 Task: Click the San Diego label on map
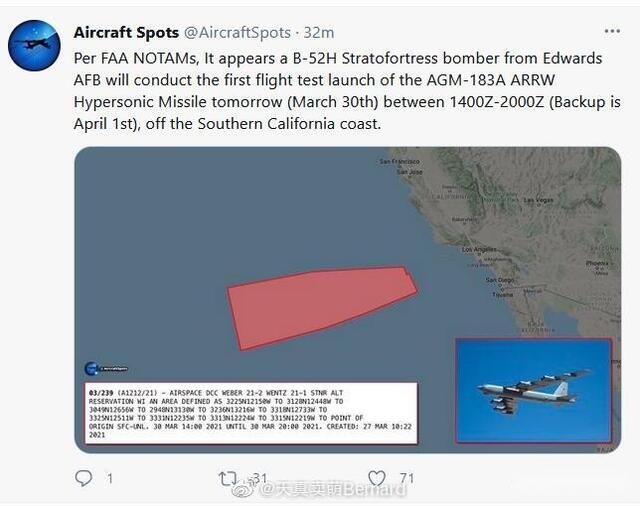coord(500,280)
